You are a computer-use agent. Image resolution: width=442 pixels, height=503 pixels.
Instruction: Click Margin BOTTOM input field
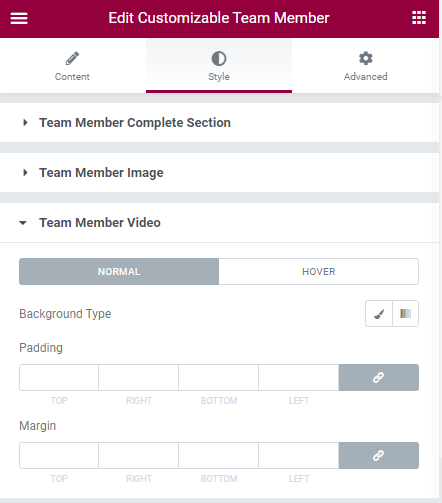click(219, 455)
